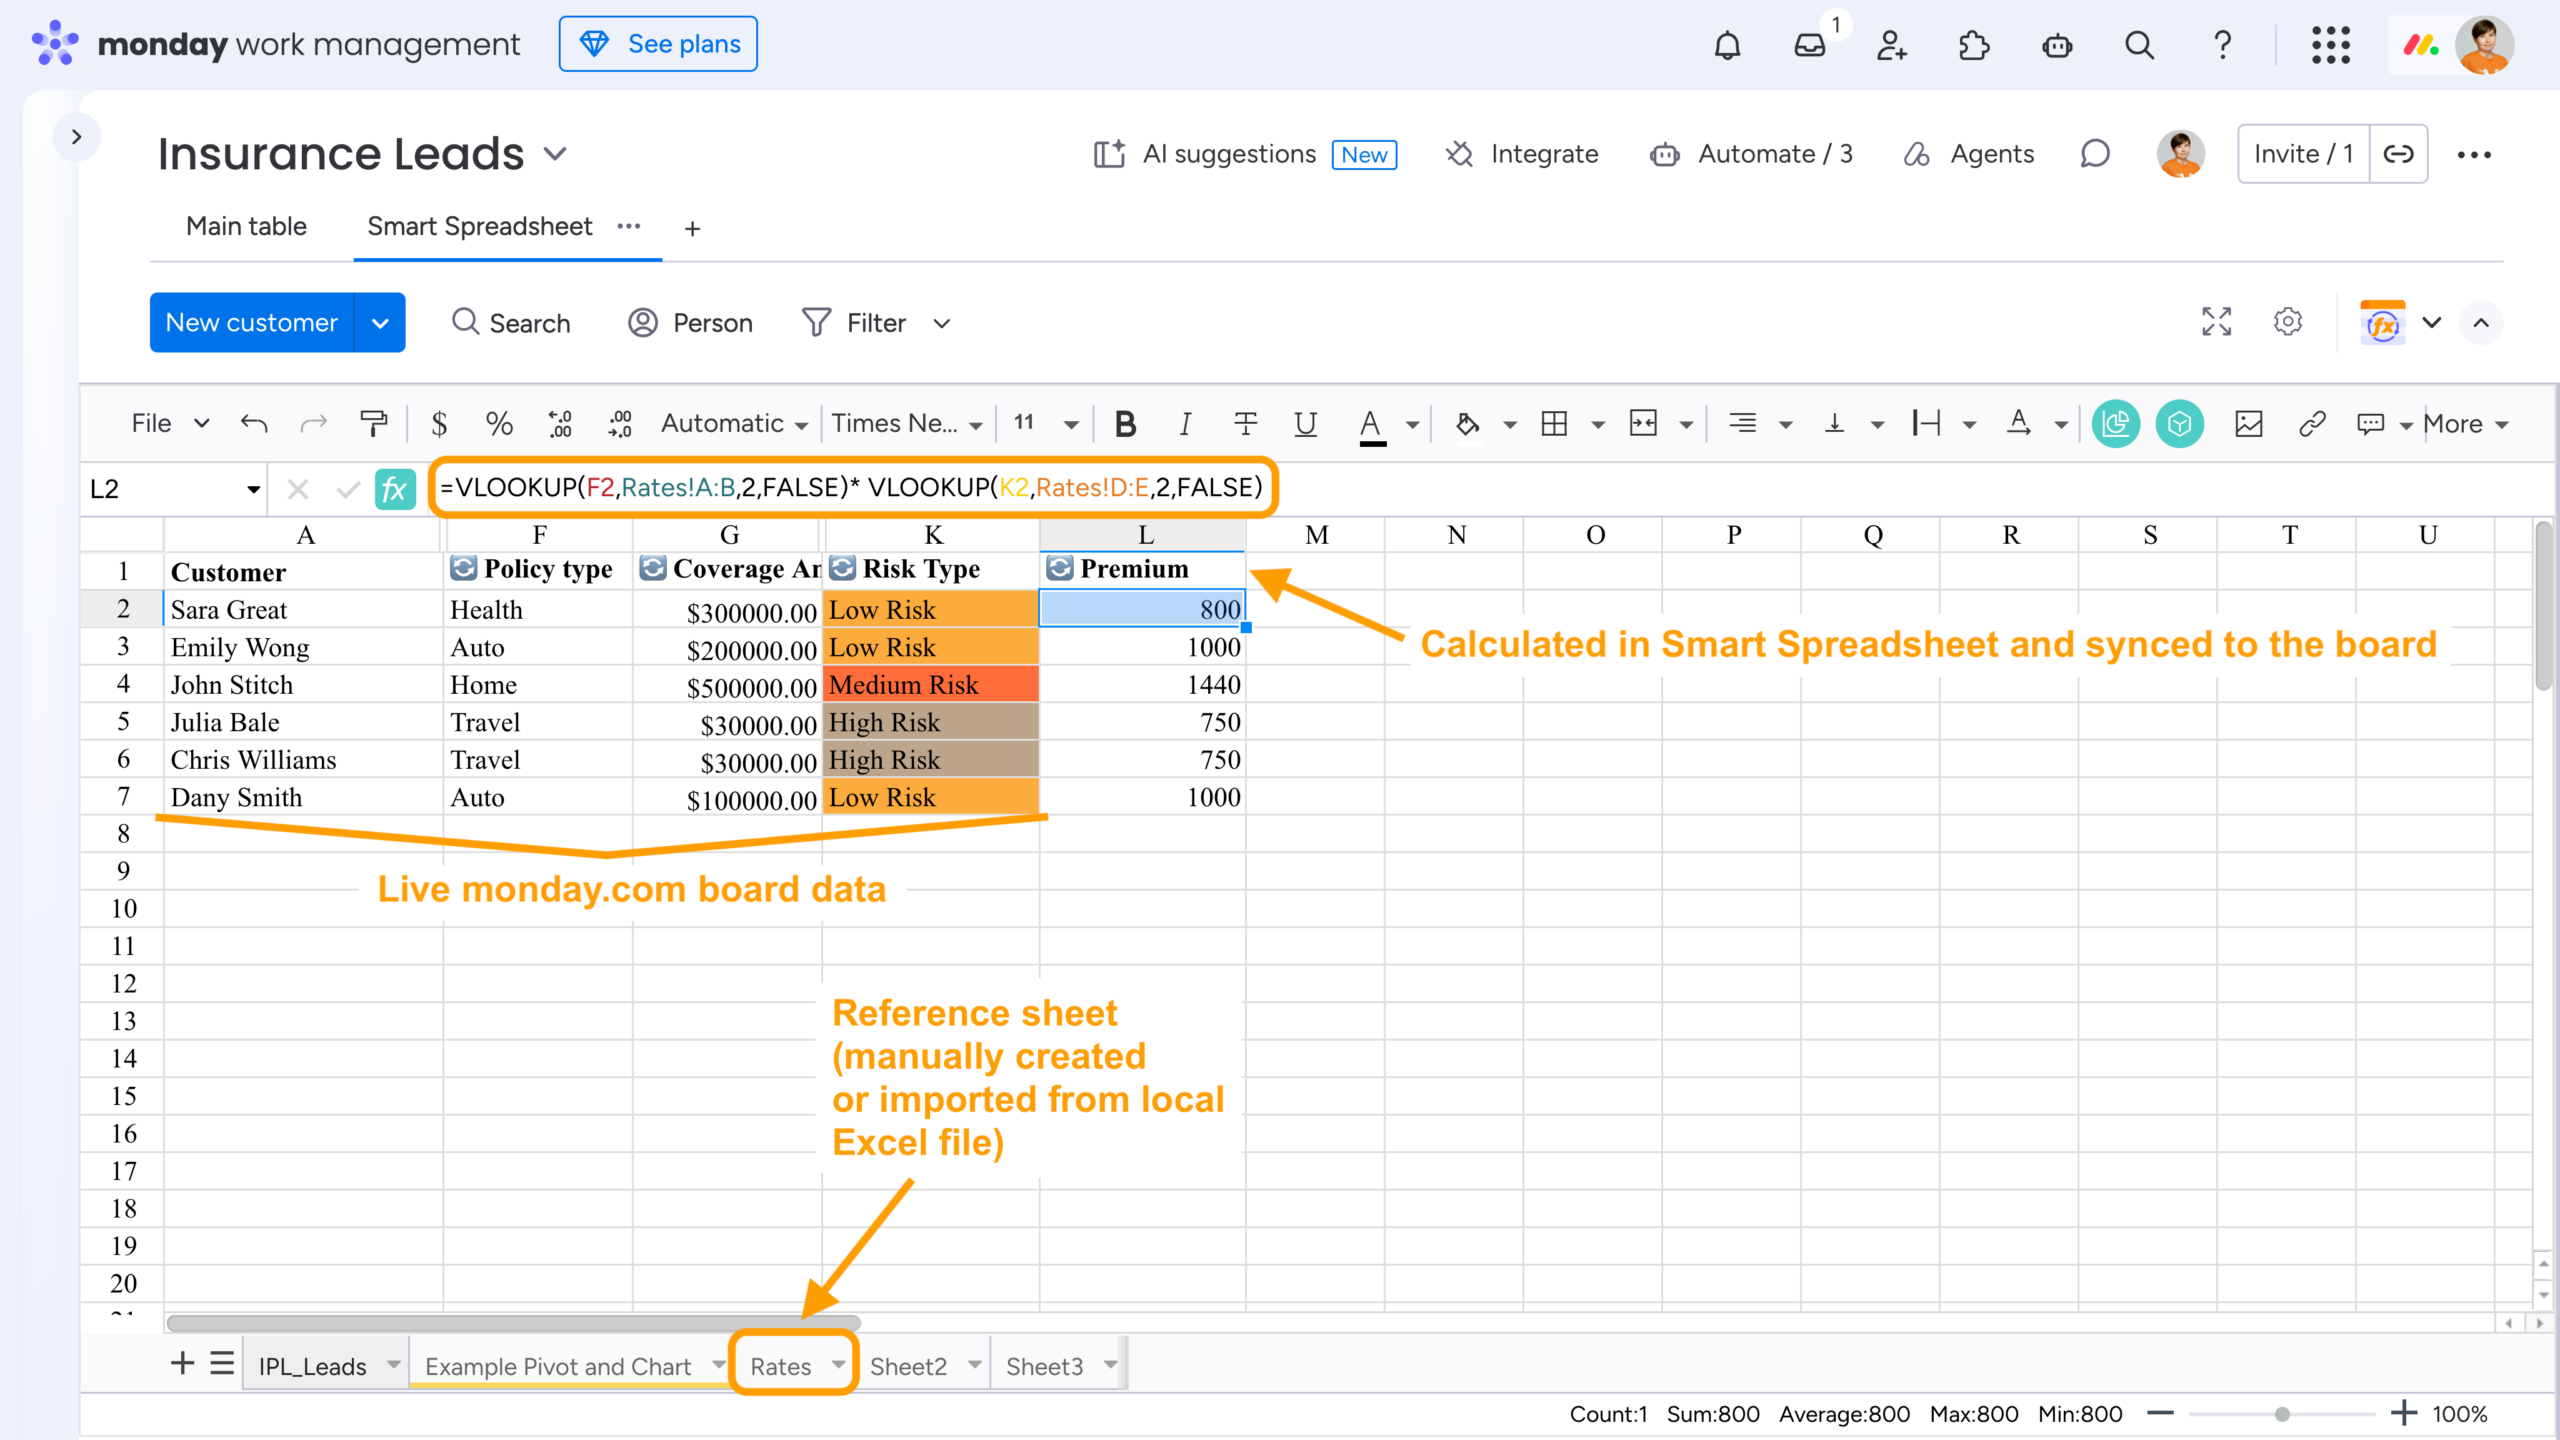Click the undo arrow in spreadsheet toolbar
Viewport: 2560px width, 1440px height.
tap(254, 424)
